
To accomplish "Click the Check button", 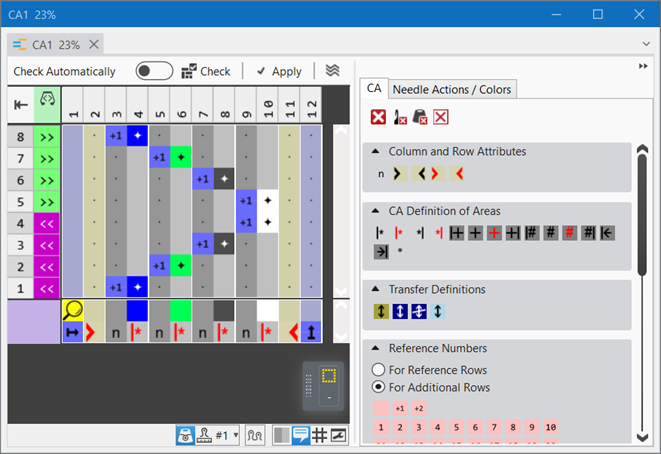I will (x=205, y=71).
